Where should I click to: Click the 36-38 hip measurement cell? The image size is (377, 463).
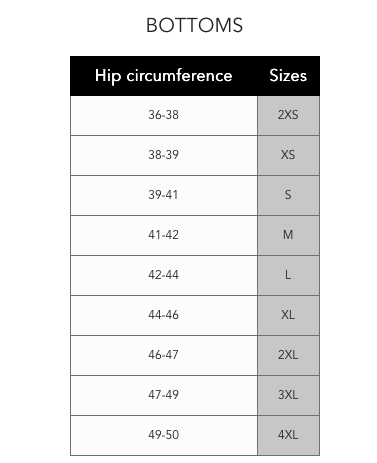tap(164, 116)
